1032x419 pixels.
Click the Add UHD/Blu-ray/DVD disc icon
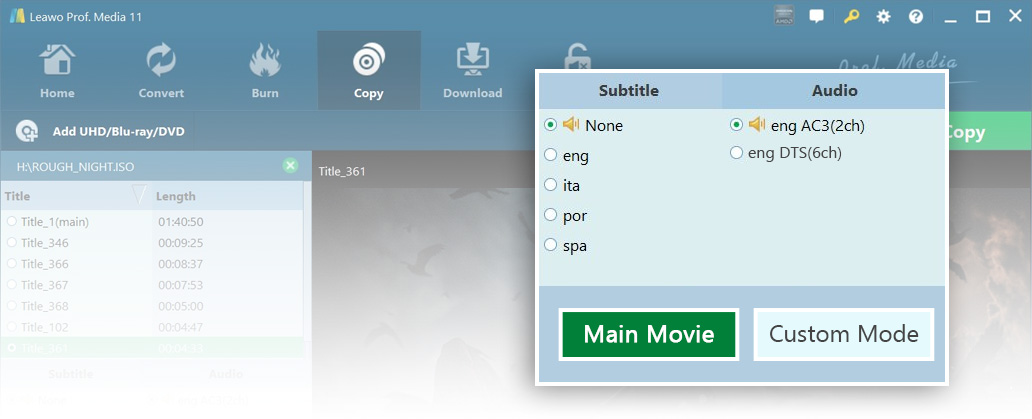27,132
